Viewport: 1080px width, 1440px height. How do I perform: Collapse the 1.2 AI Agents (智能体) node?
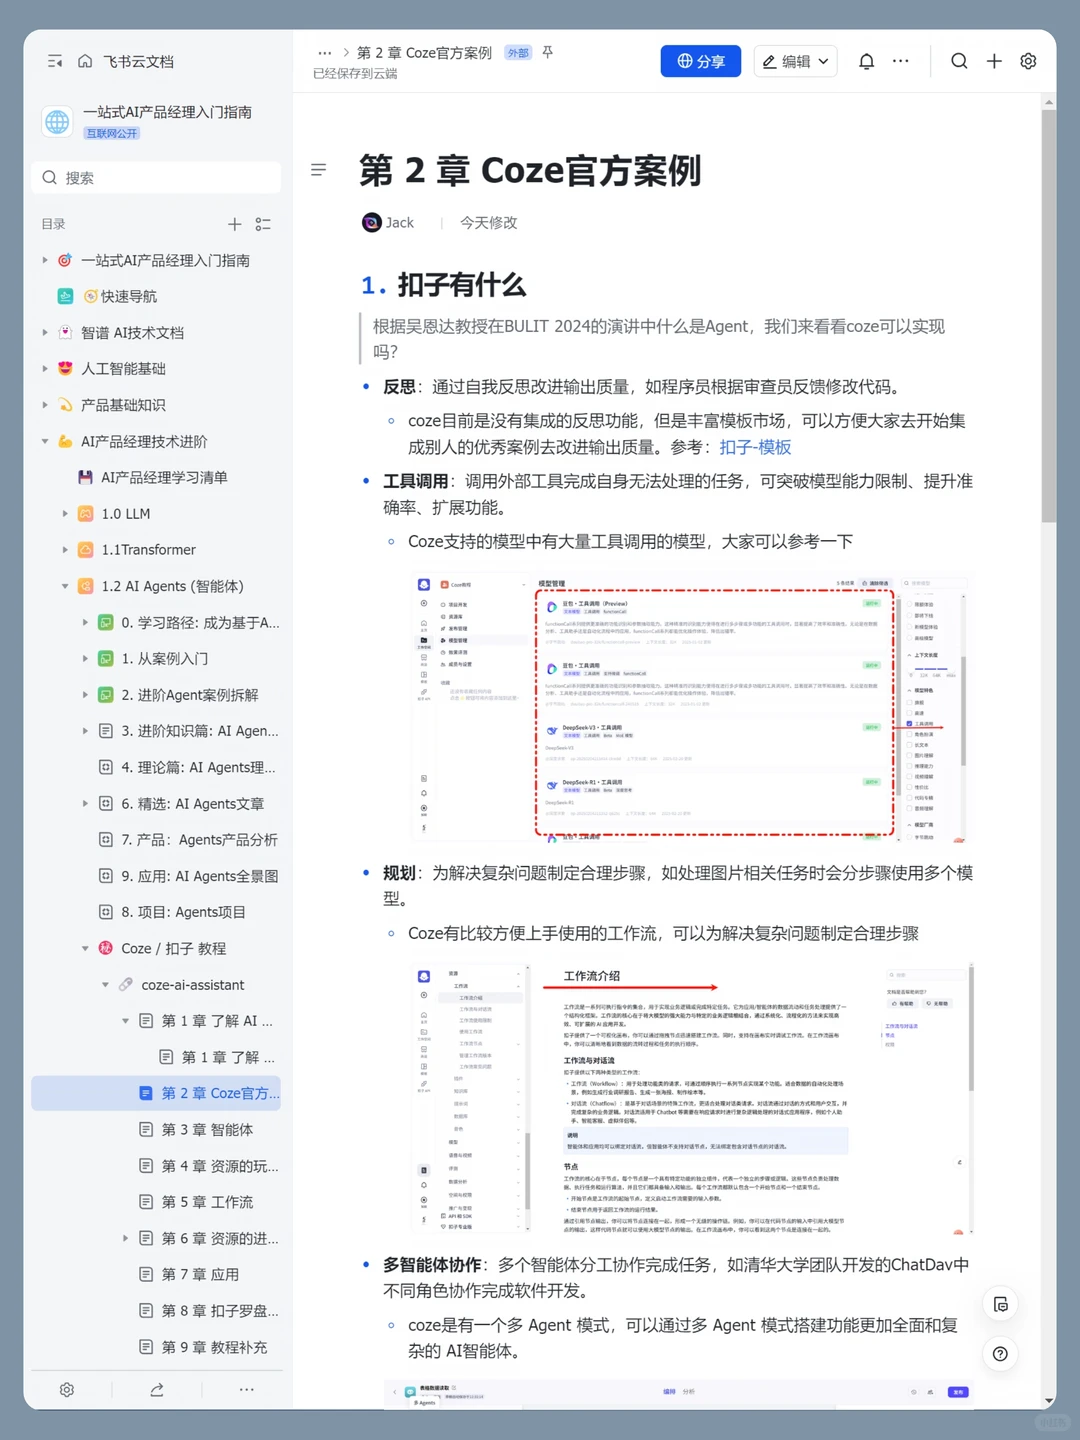point(65,586)
